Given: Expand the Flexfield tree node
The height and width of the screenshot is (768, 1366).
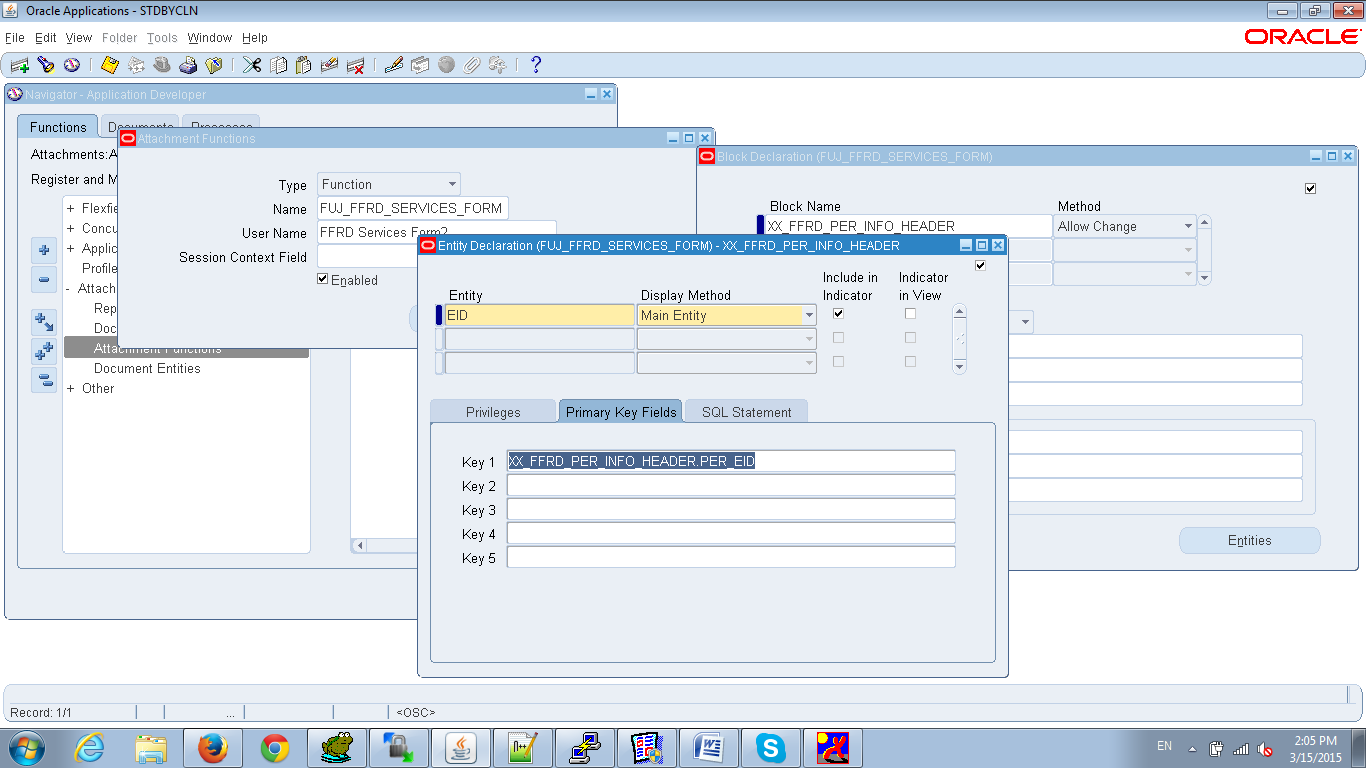Looking at the screenshot, I should tap(71, 209).
